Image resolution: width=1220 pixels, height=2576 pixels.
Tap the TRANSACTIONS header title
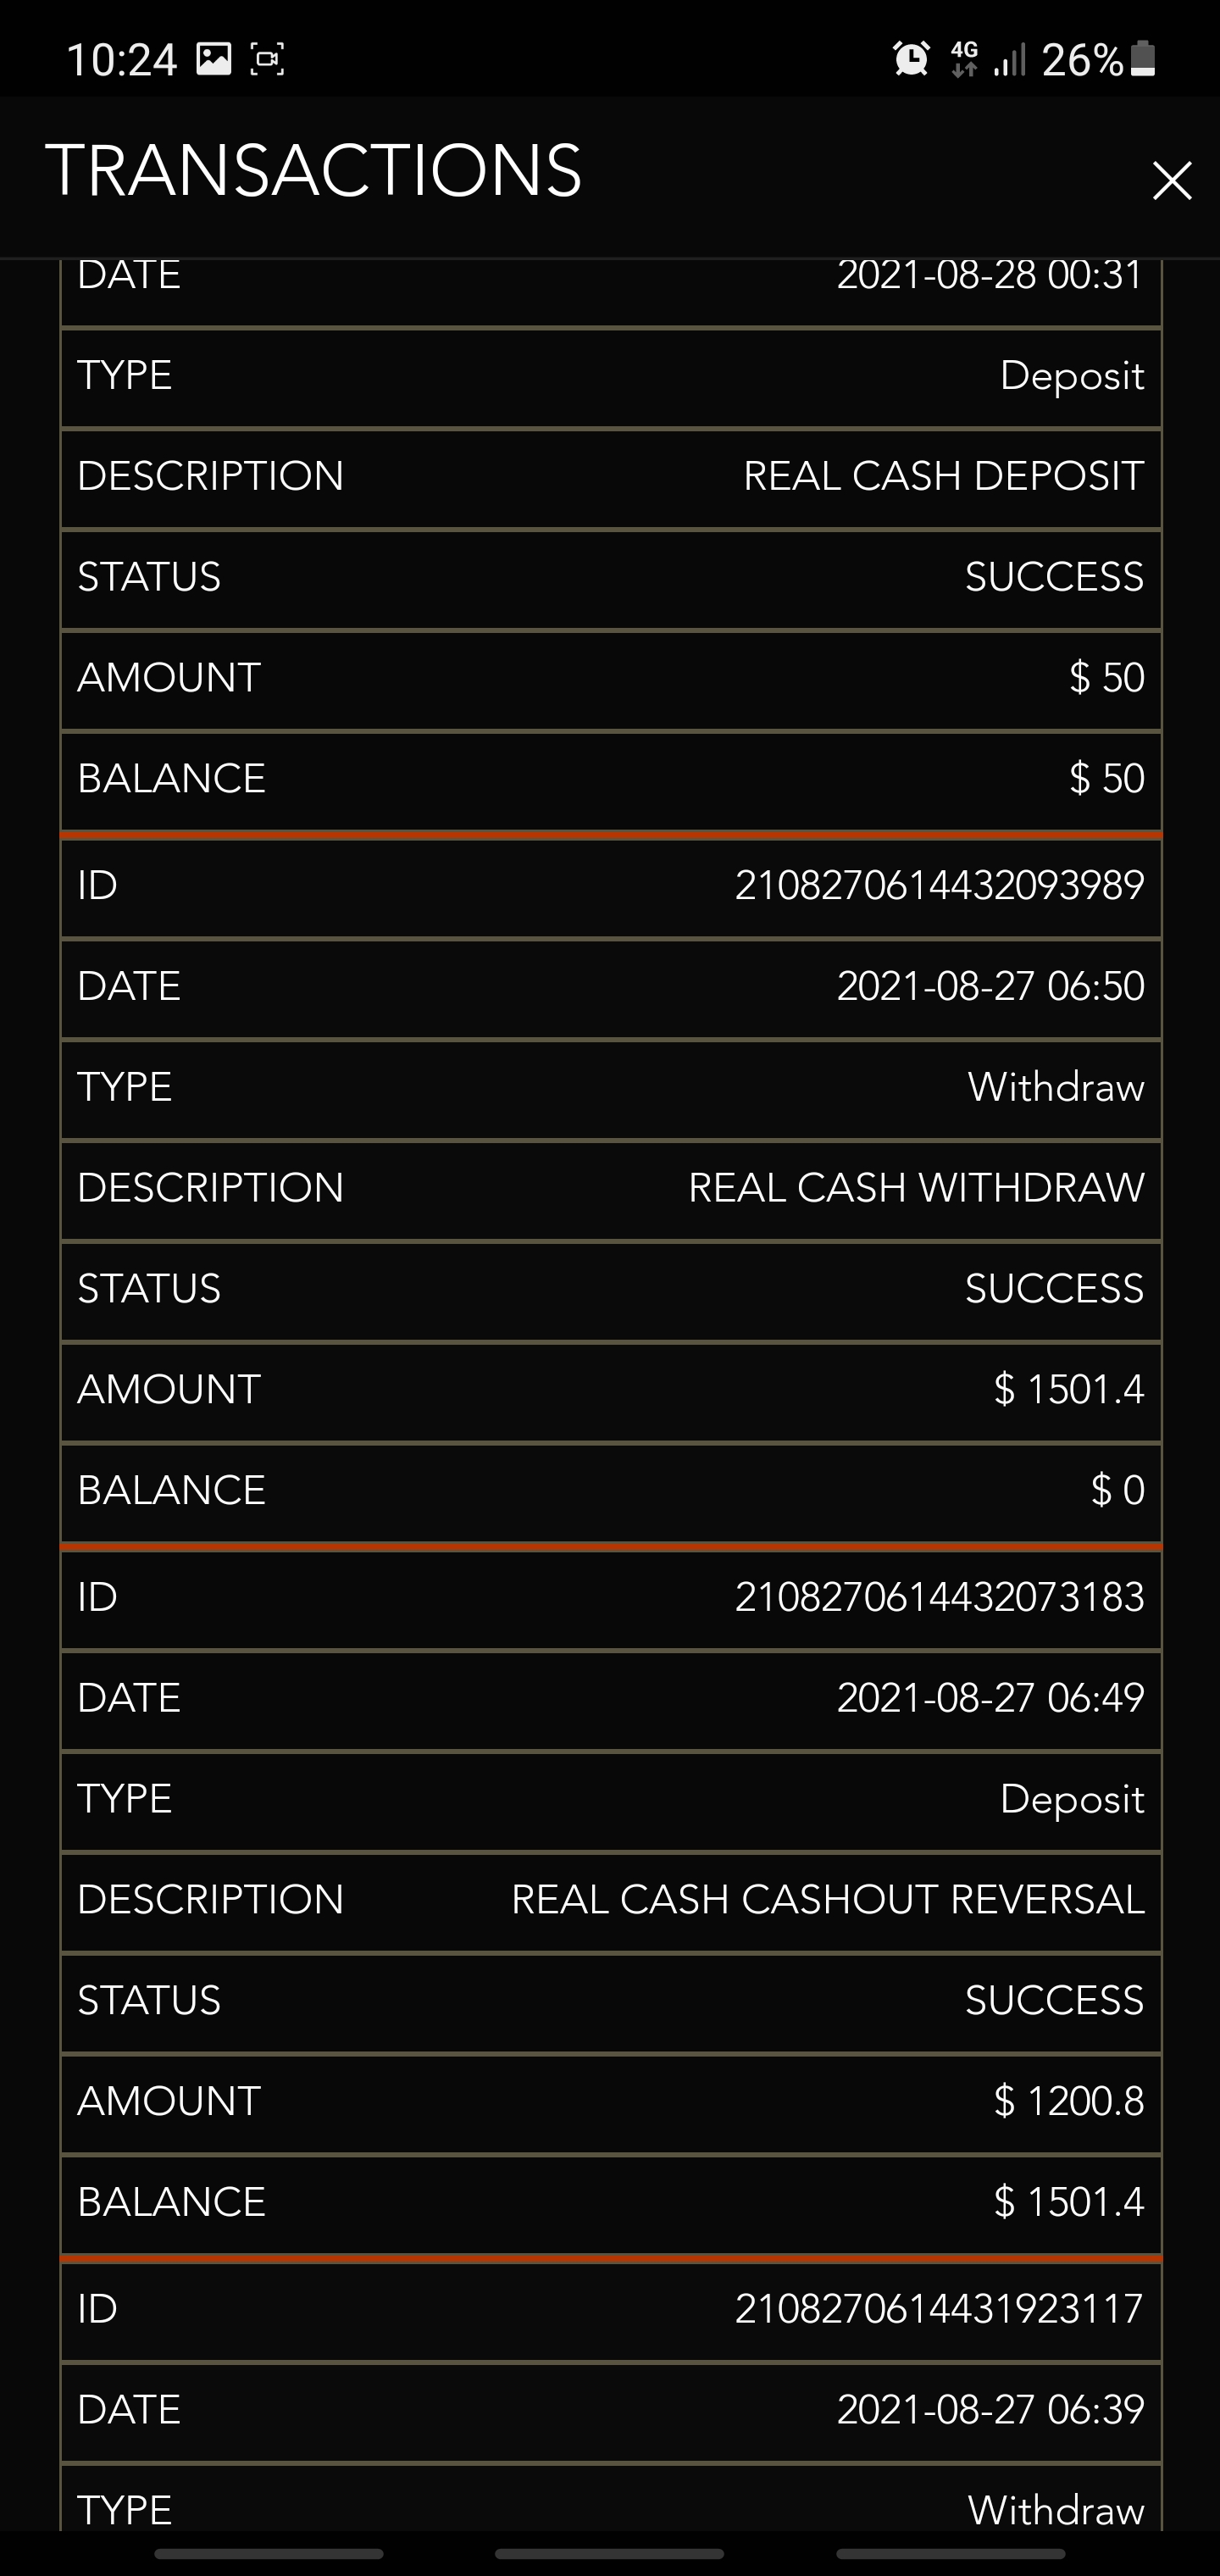(x=313, y=170)
